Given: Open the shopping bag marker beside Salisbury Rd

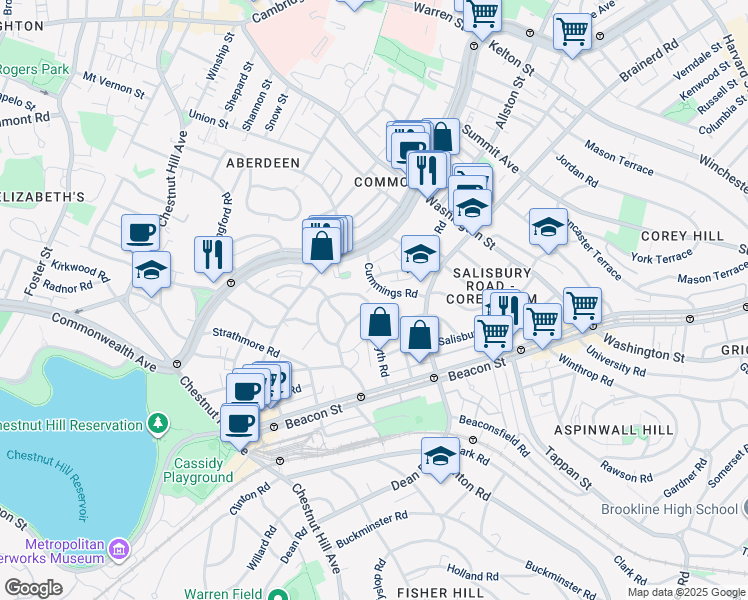Looking at the screenshot, I should (x=419, y=335).
